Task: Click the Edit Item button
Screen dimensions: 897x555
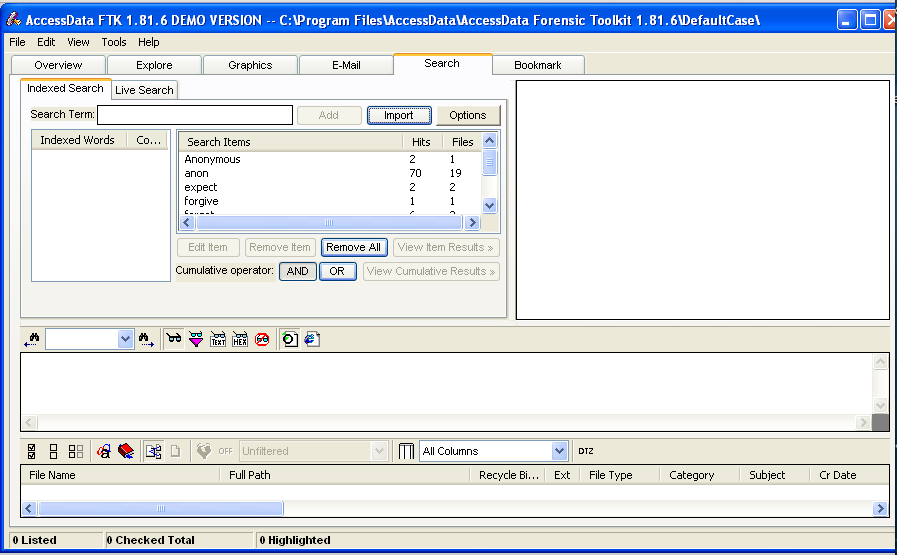Action: pos(208,247)
